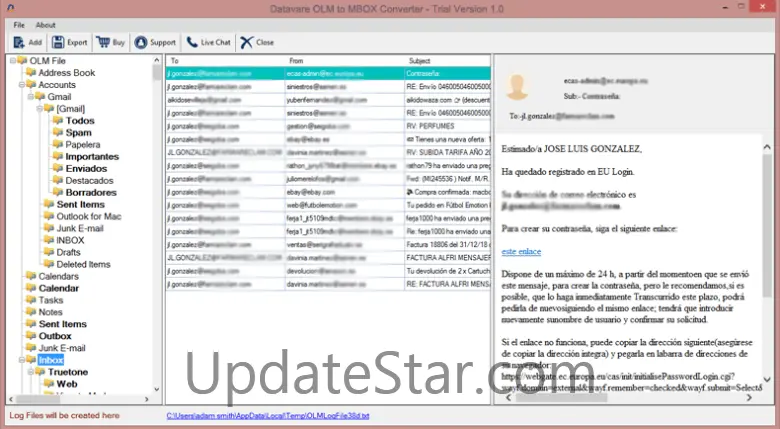Open the 'este enlace' link in the email
This screenshot has width=780, height=429.
point(521,251)
